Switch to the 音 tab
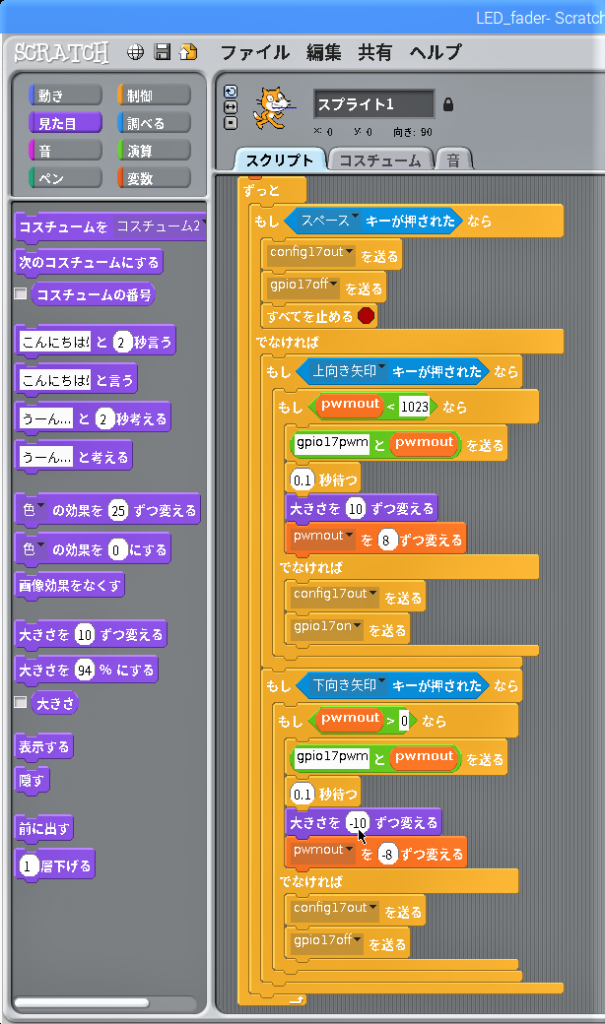605x1024 pixels. [x=453, y=160]
